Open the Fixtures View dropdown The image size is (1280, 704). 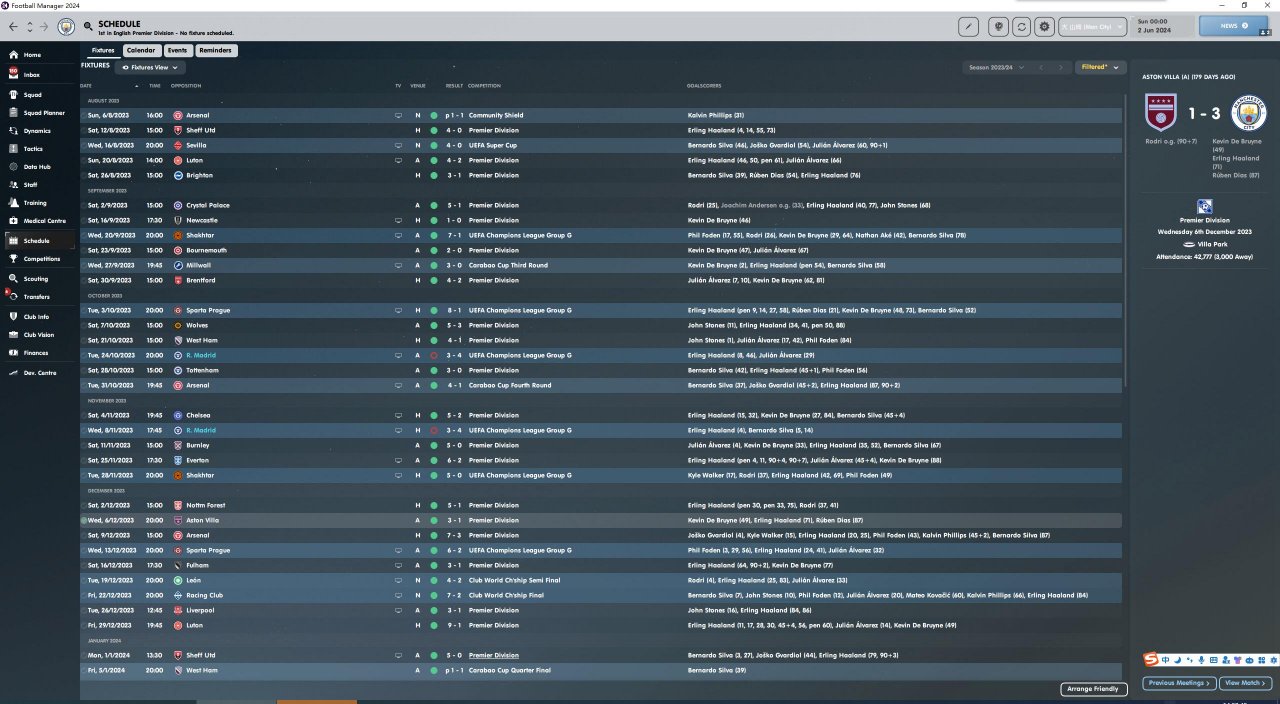(150, 67)
